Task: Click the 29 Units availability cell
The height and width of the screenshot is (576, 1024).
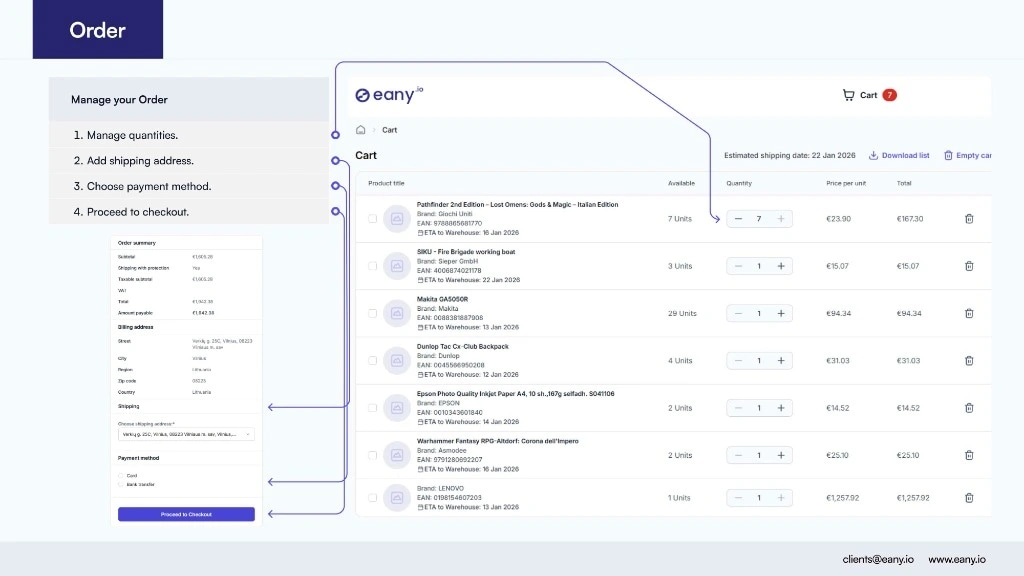Action: coord(682,313)
